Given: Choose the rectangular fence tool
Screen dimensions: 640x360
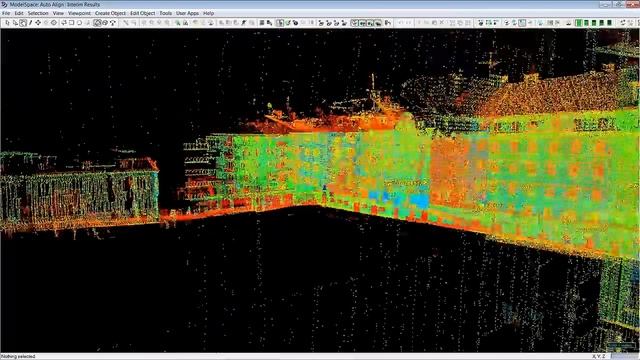Looking at the screenshot, I should pyautogui.click(x=71, y=23).
